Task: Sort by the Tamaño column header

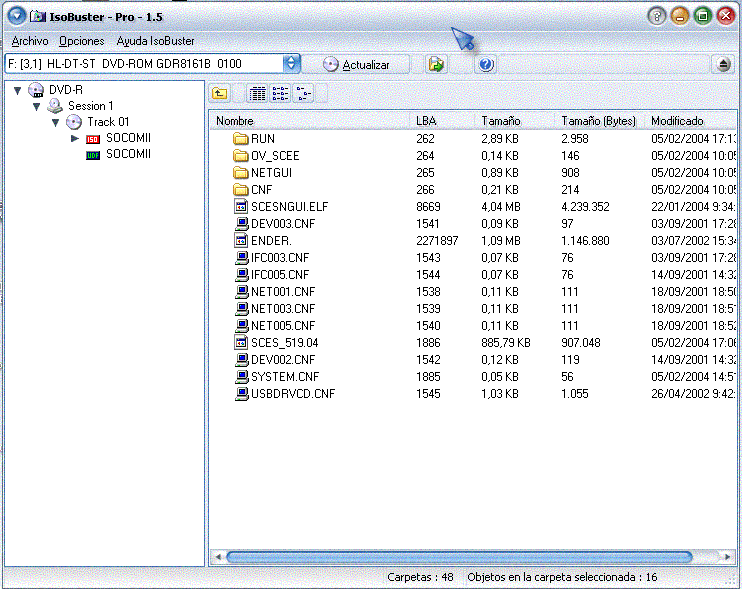Action: click(x=500, y=121)
